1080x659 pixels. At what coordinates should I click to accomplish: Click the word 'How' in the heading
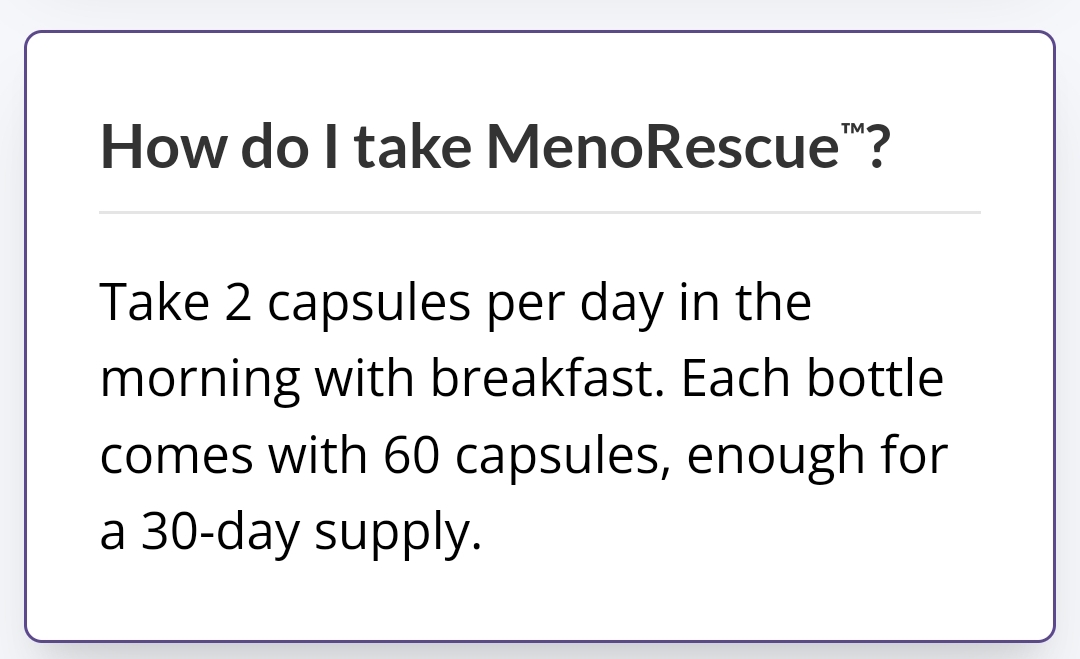click(163, 146)
